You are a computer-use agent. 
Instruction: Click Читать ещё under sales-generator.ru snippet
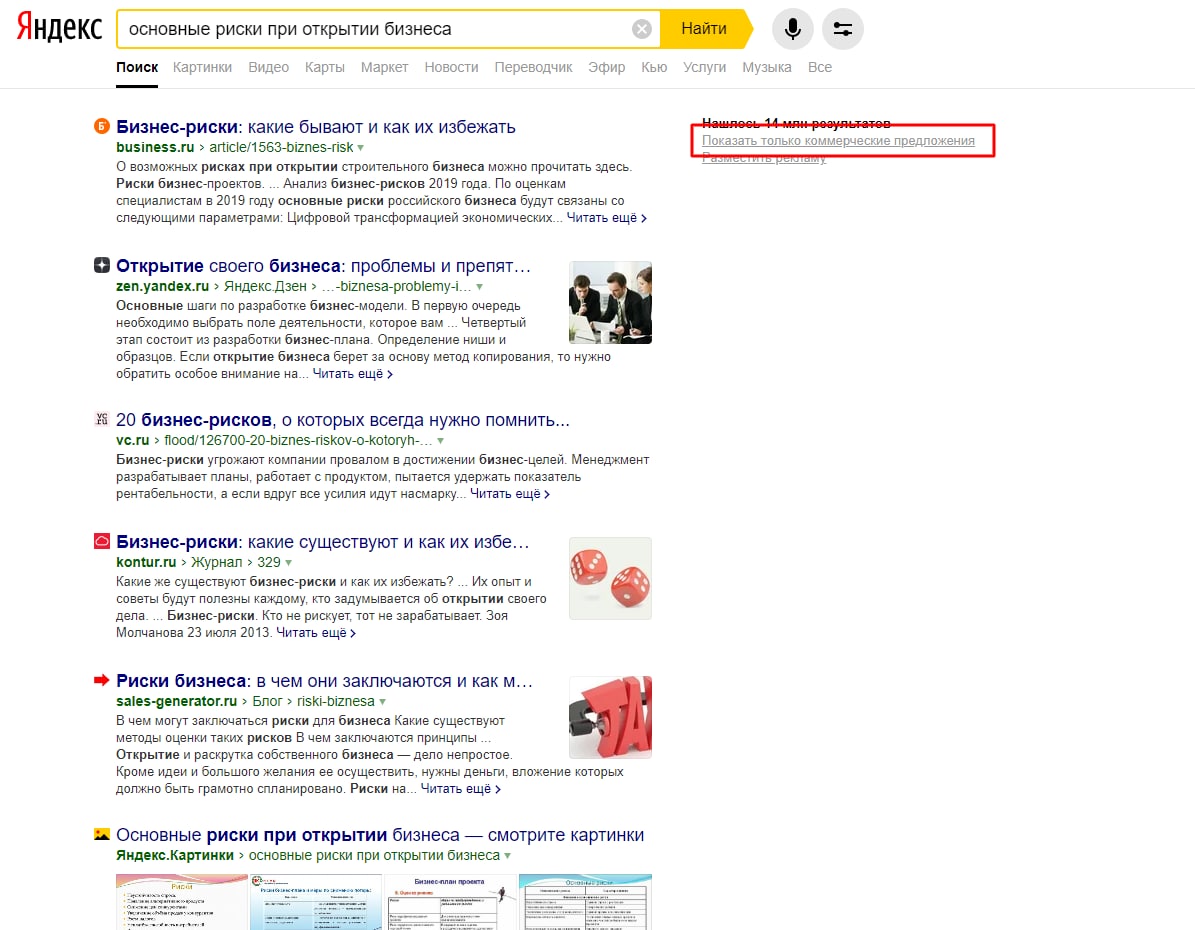coord(461,789)
